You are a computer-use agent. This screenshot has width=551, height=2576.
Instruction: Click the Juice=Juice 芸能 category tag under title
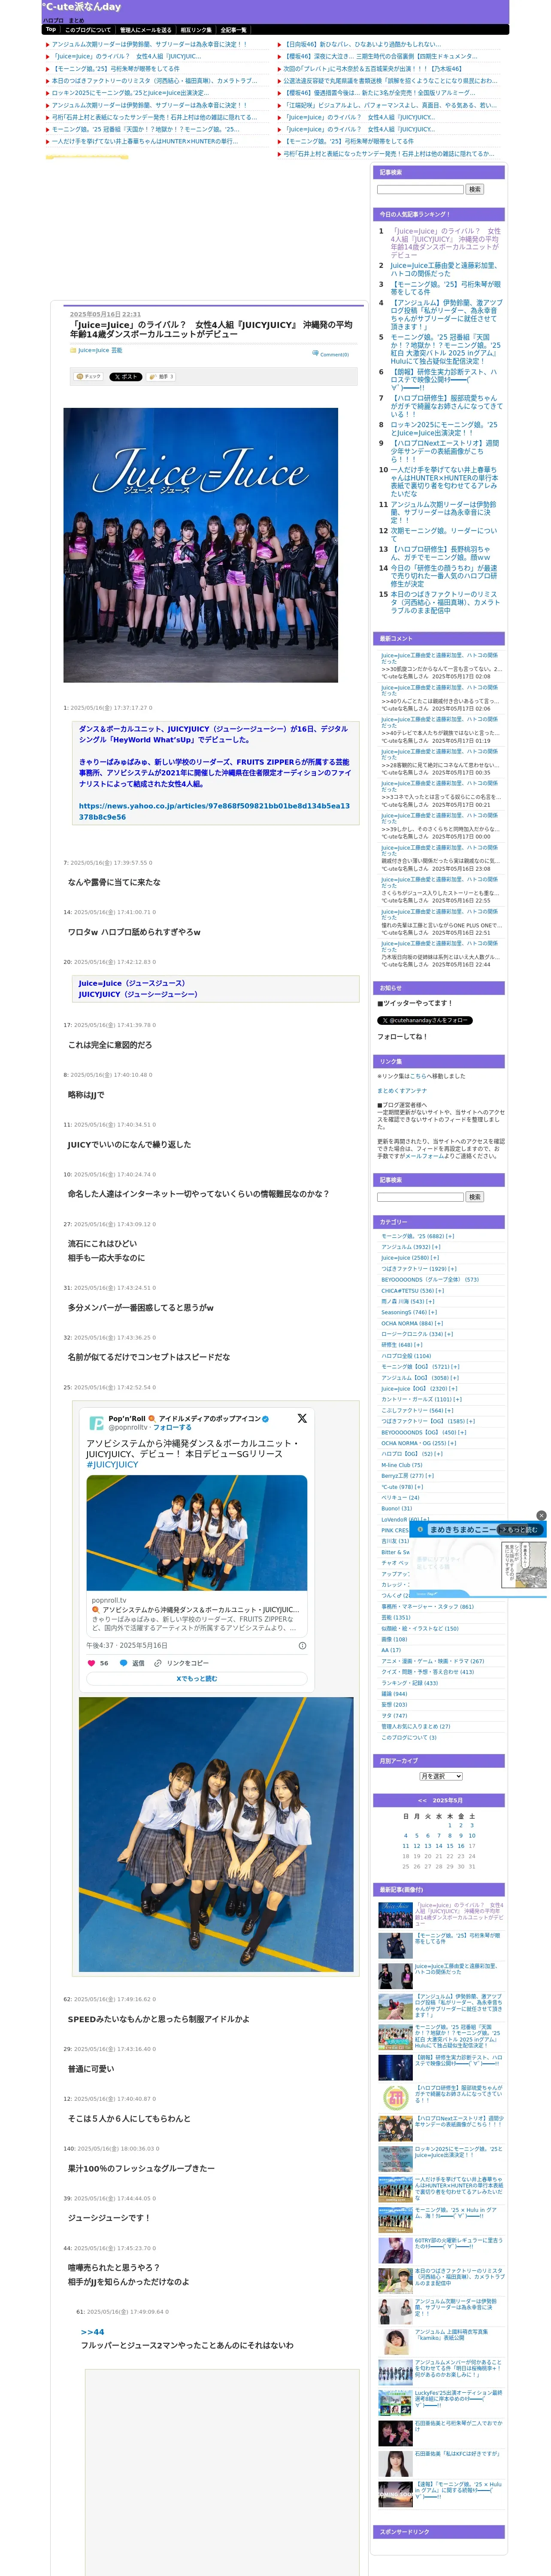(x=100, y=350)
